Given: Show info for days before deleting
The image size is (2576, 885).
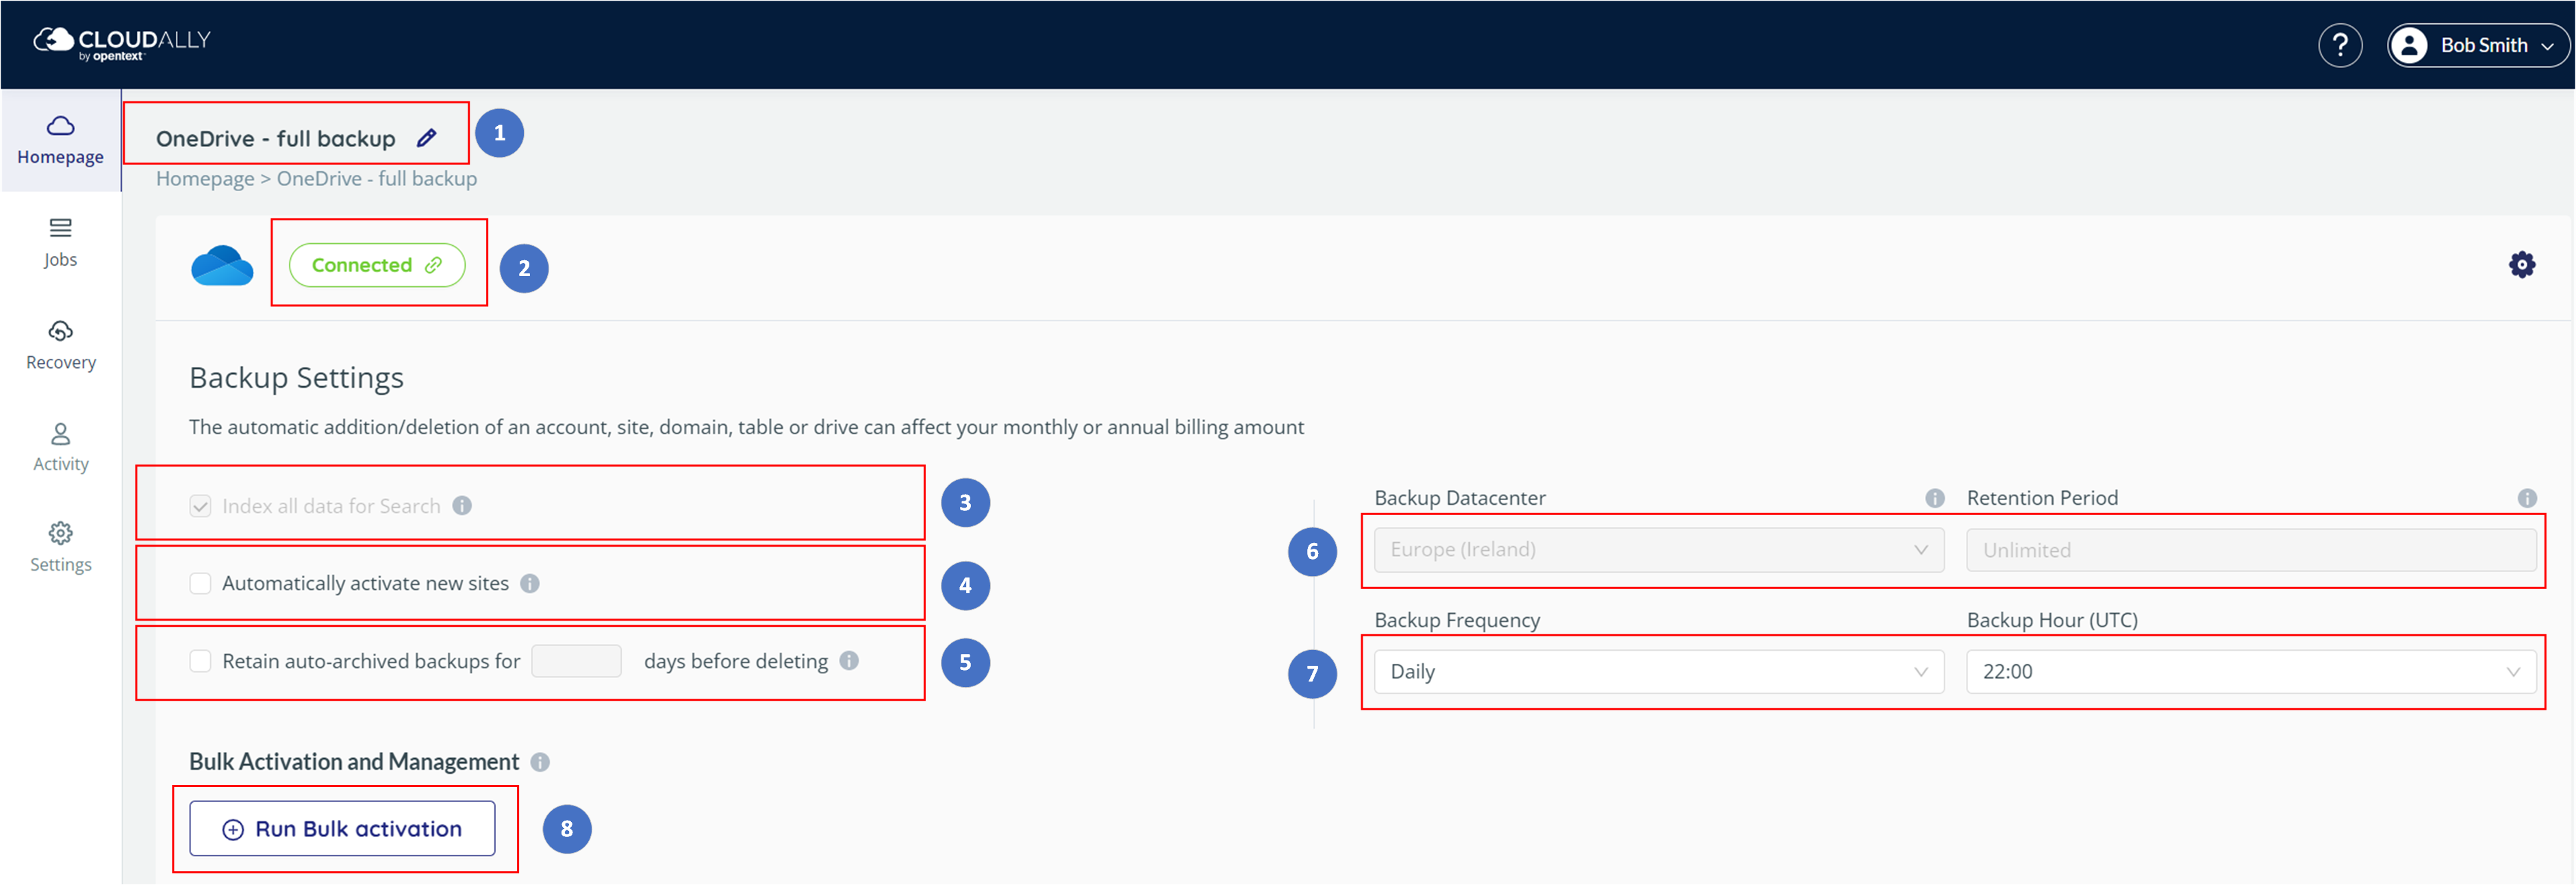Looking at the screenshot, I should 849,661.
